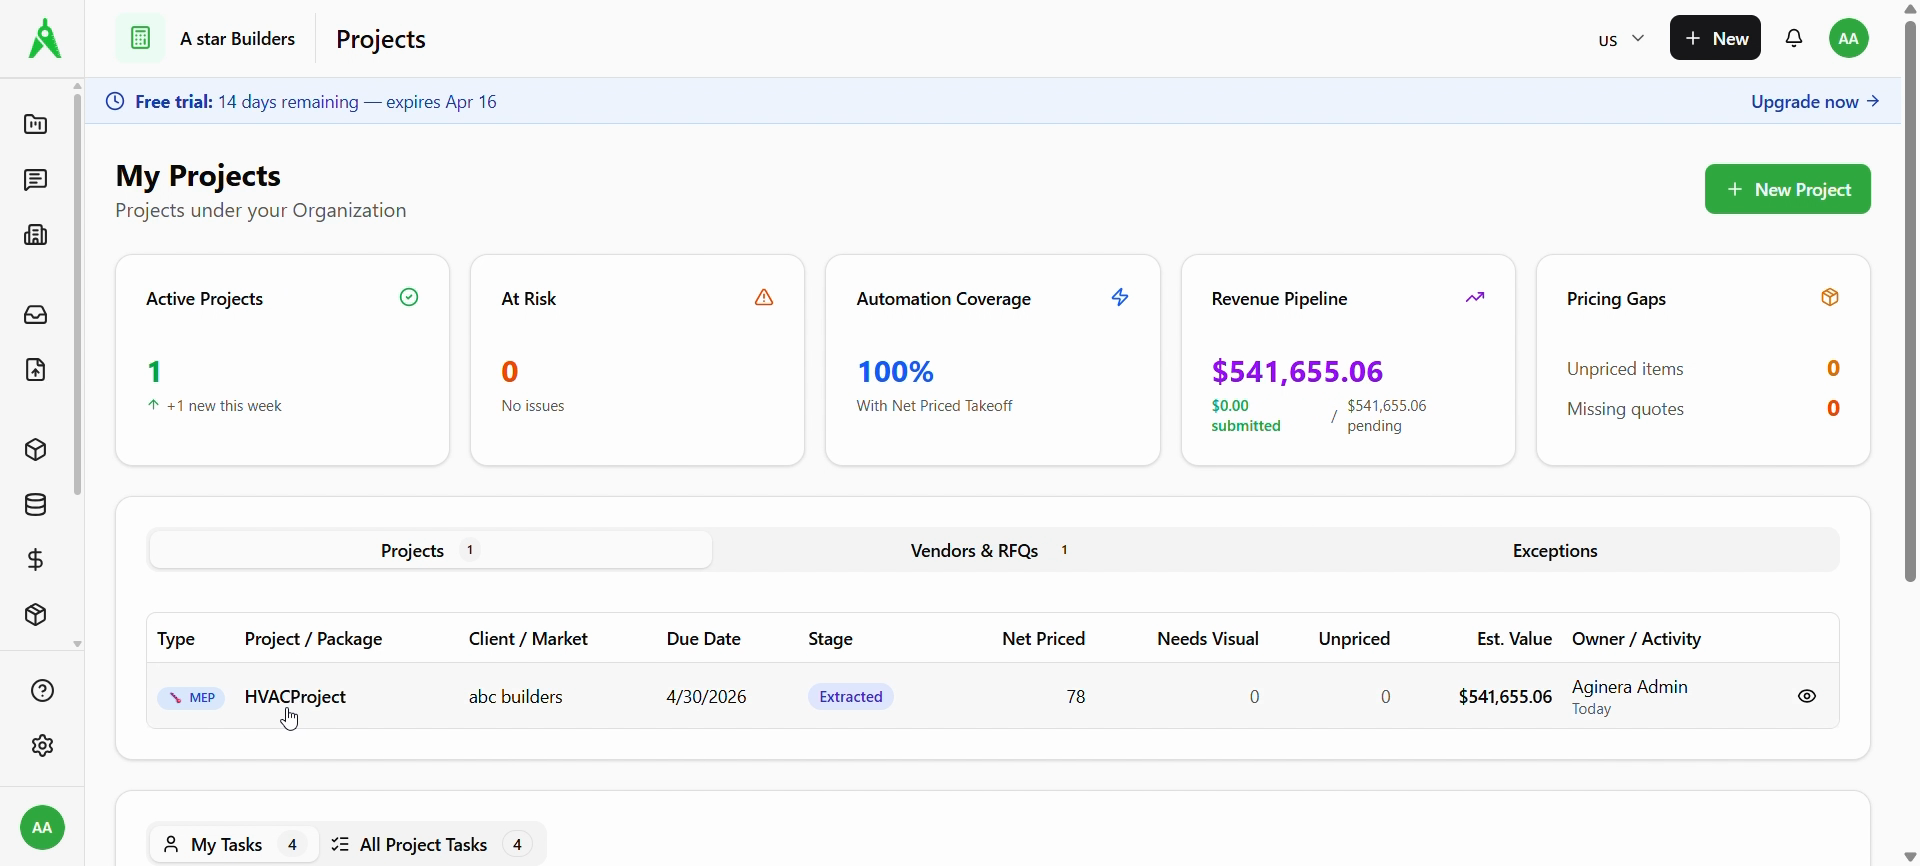Open the help question mark icon
Screen dimensions: 1920x866
pos(42,691)
